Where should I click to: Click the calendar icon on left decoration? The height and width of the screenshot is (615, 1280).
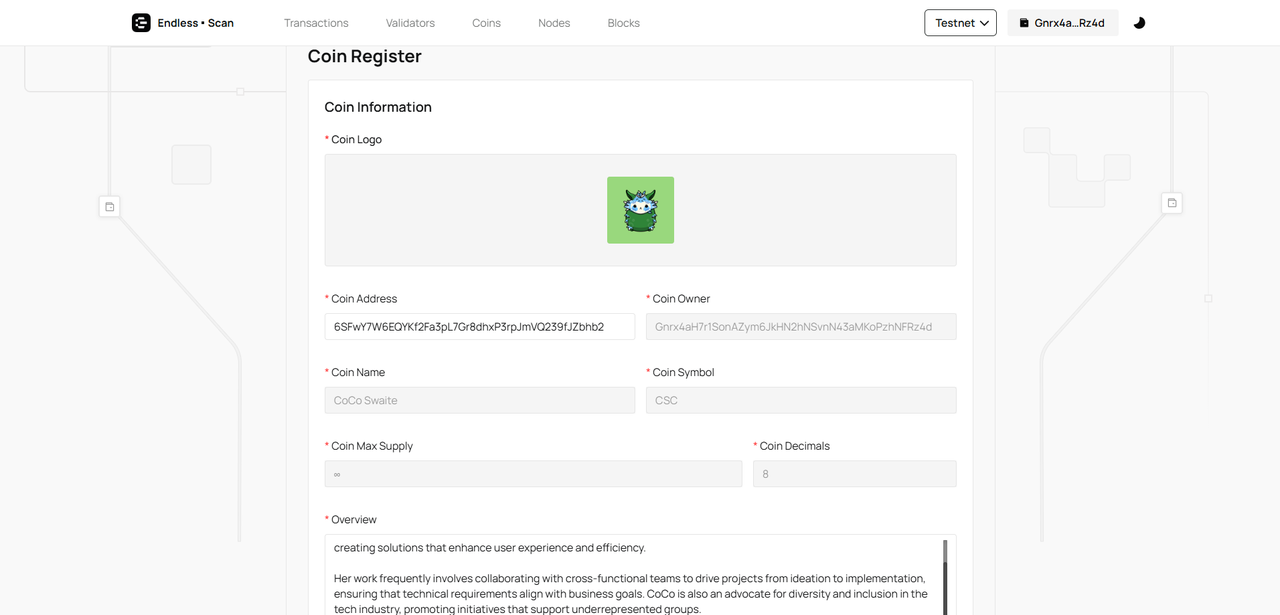(110, 207)
